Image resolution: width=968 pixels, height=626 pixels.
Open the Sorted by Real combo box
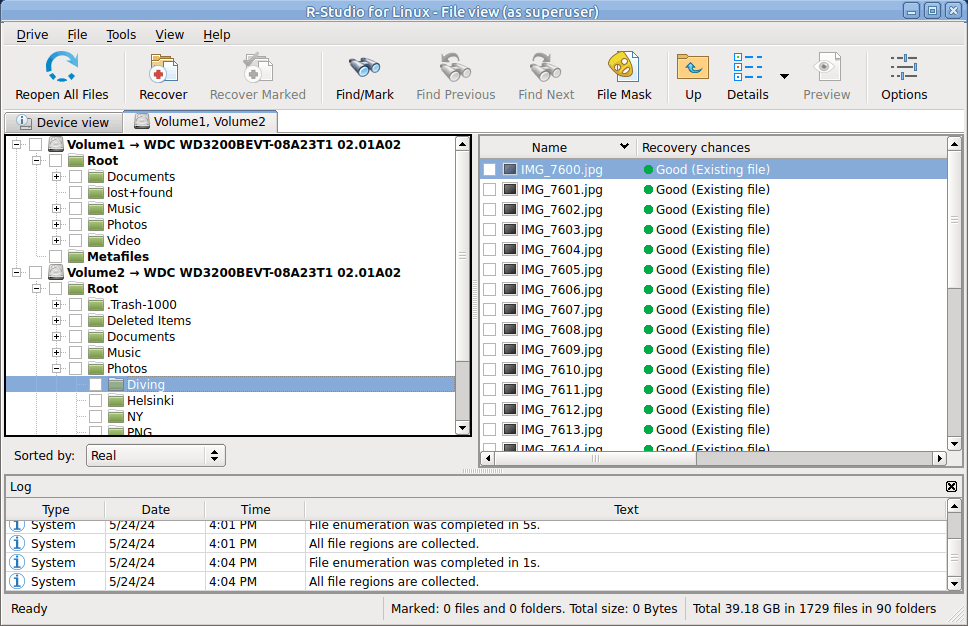(x=156, y=456)
